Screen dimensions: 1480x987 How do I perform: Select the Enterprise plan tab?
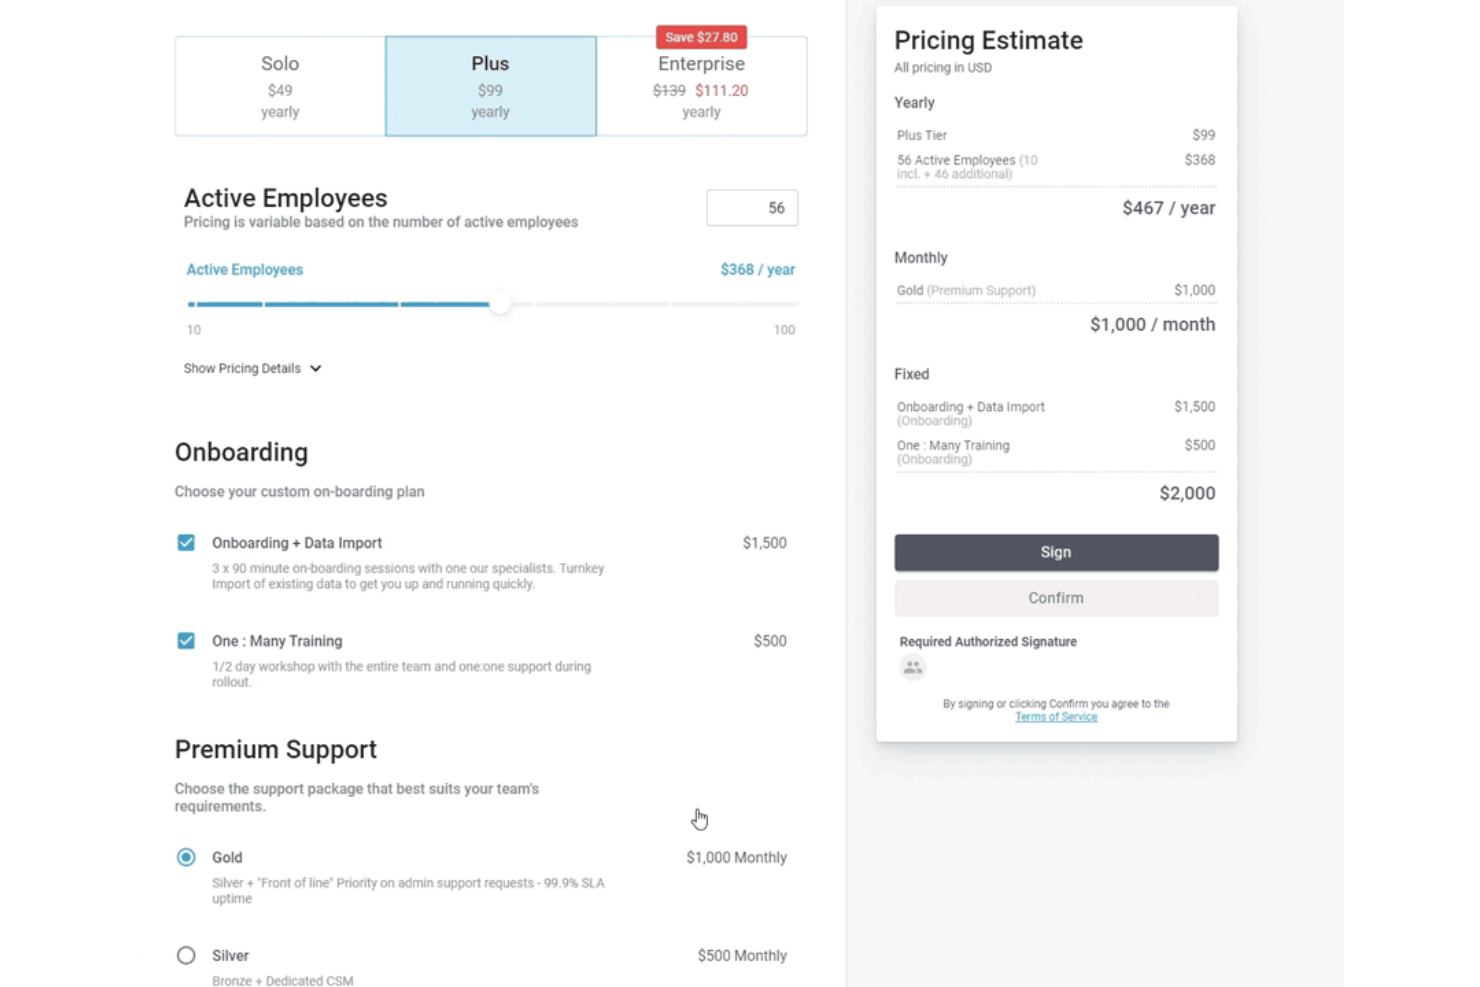pos(702,86)
